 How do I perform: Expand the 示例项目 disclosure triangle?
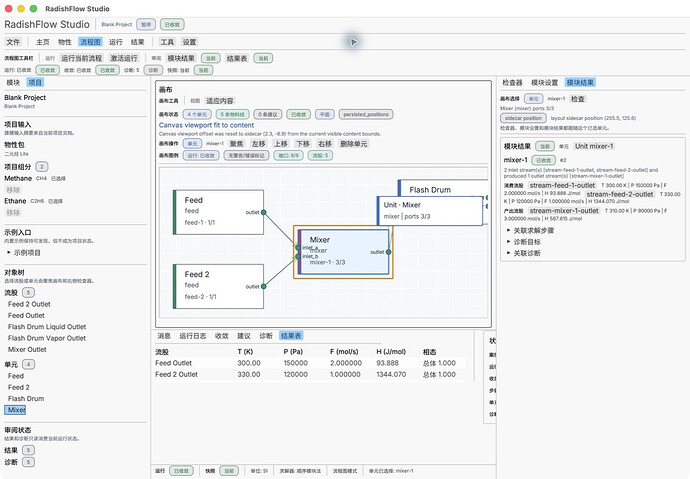pos(9,252)
